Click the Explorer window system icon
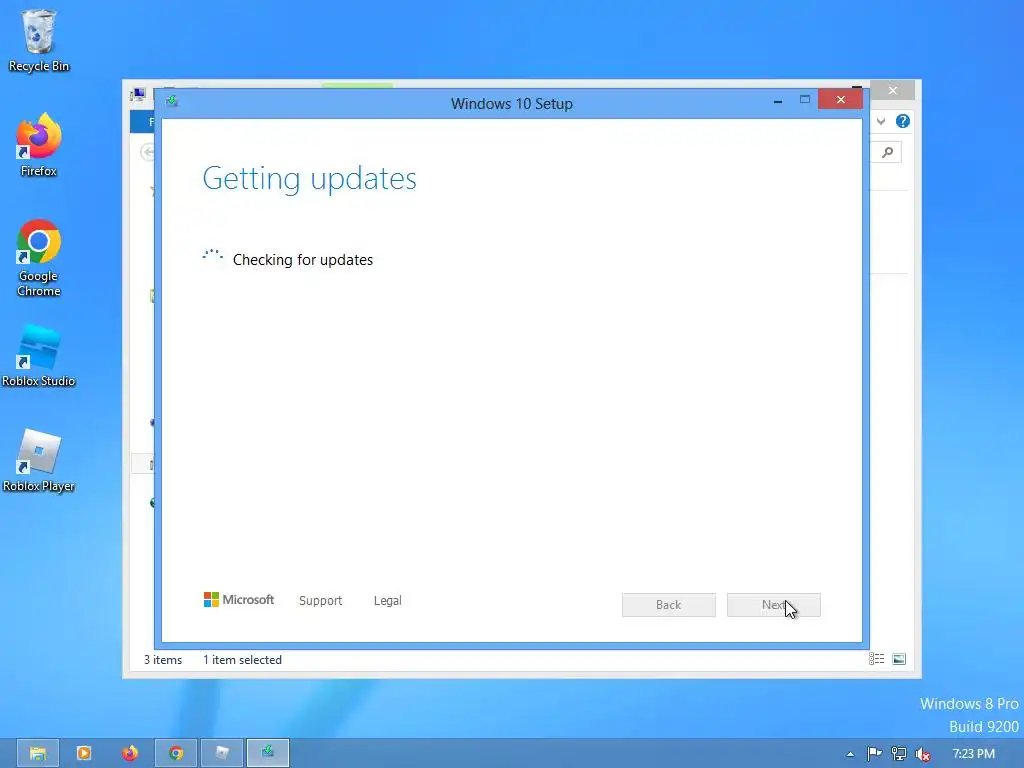This screenshot has width=1024, height=768. coord(138,95)
